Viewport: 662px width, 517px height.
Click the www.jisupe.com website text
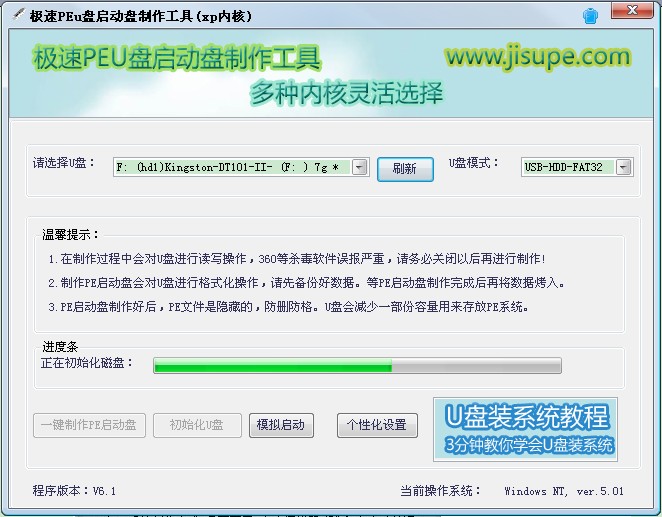pyautogui.click(x=538, y=57)
